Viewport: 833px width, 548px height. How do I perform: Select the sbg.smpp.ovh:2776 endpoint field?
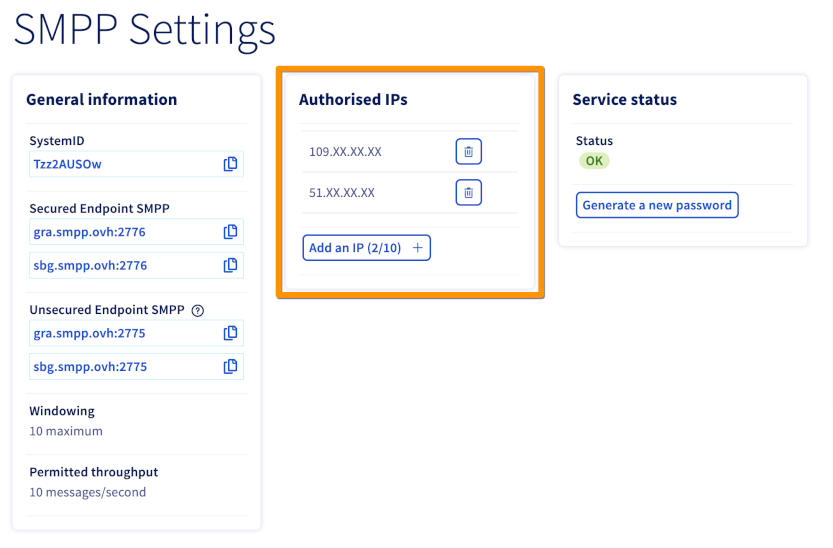pyautogui.click(x=120, y=265)
